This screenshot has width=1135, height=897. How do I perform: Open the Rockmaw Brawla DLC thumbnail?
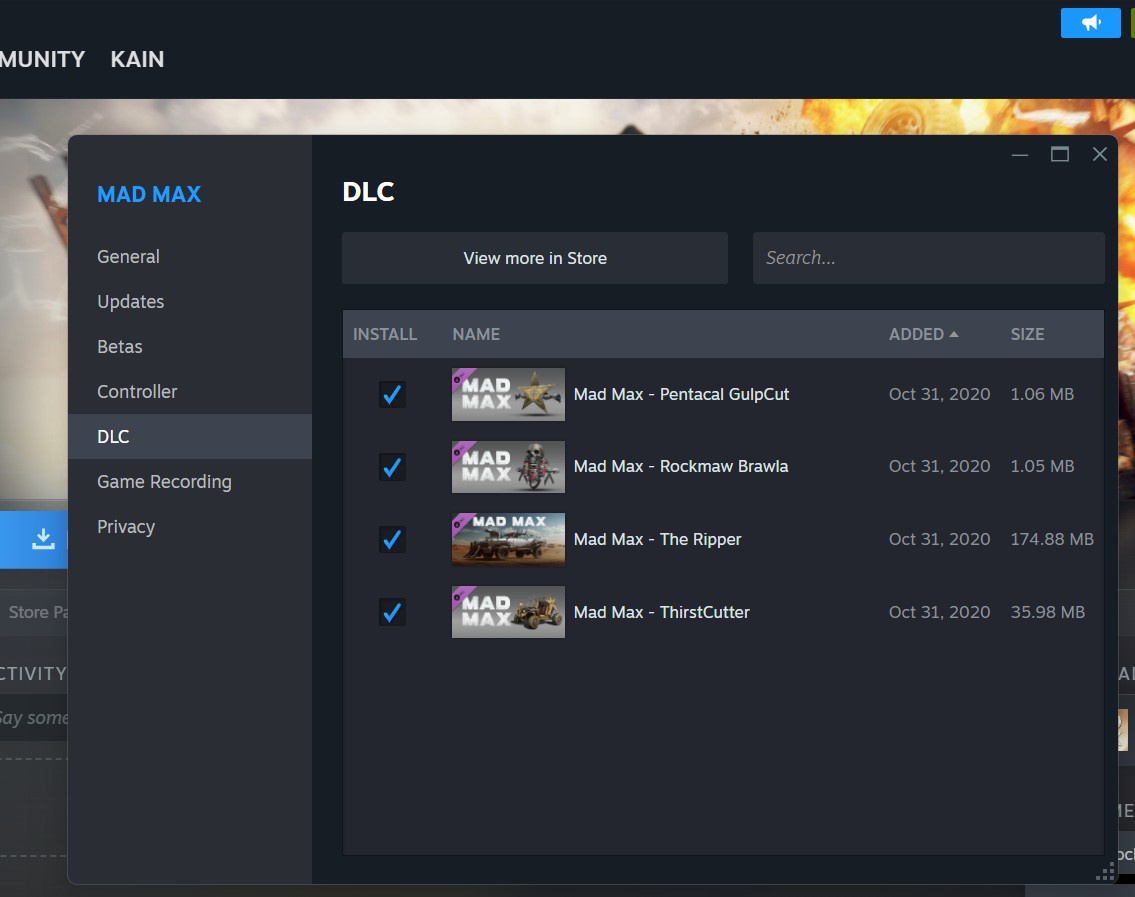(508, 467)
